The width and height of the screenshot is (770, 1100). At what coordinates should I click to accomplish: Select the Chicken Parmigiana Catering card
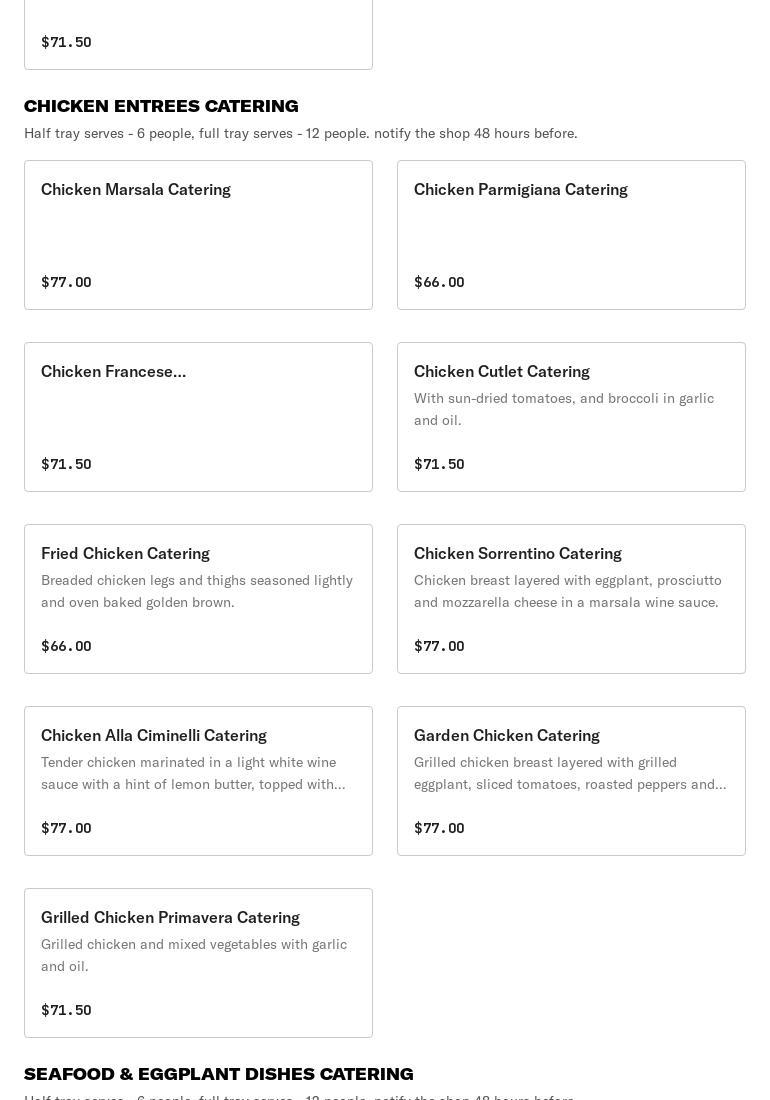(x=520, y=190)
